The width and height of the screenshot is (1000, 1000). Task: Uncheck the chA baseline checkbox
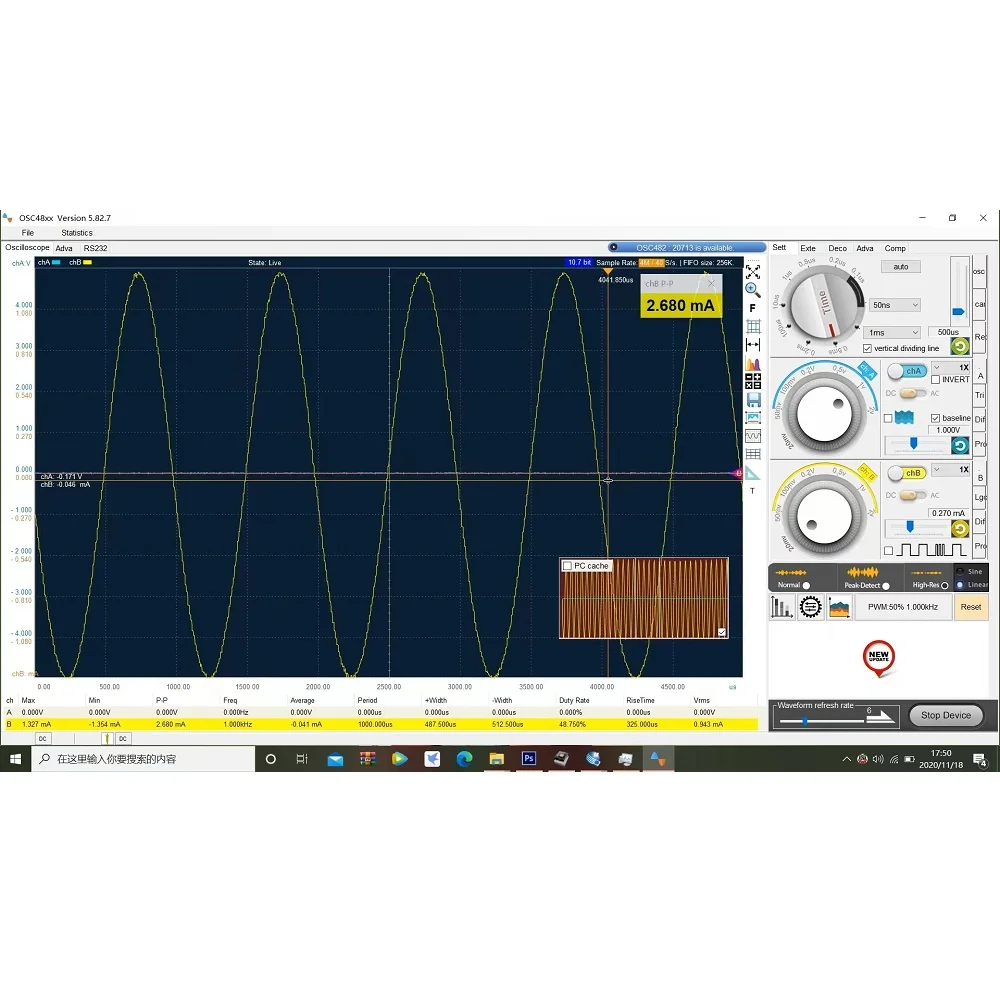click(936, 418)
